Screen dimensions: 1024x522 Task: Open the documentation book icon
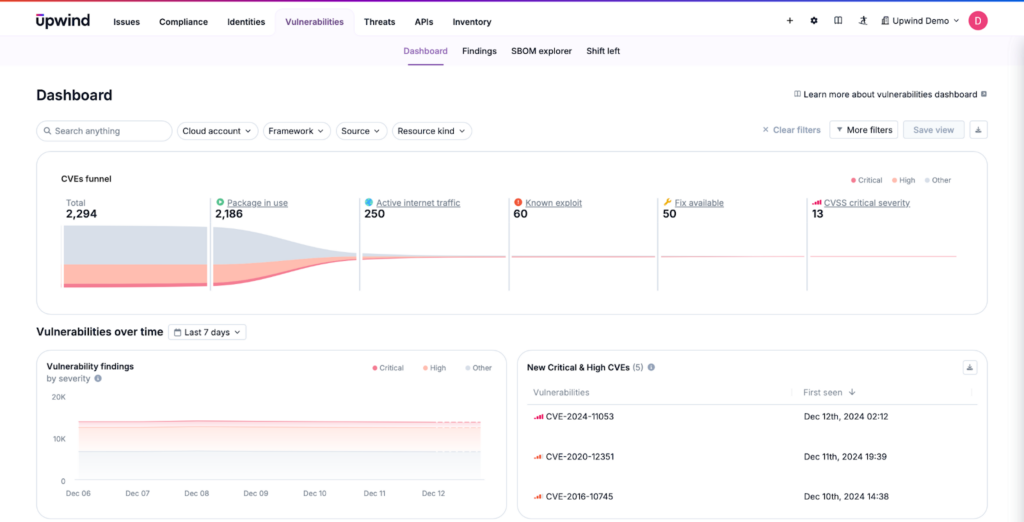pyautogui.click(x=838, y=21)
